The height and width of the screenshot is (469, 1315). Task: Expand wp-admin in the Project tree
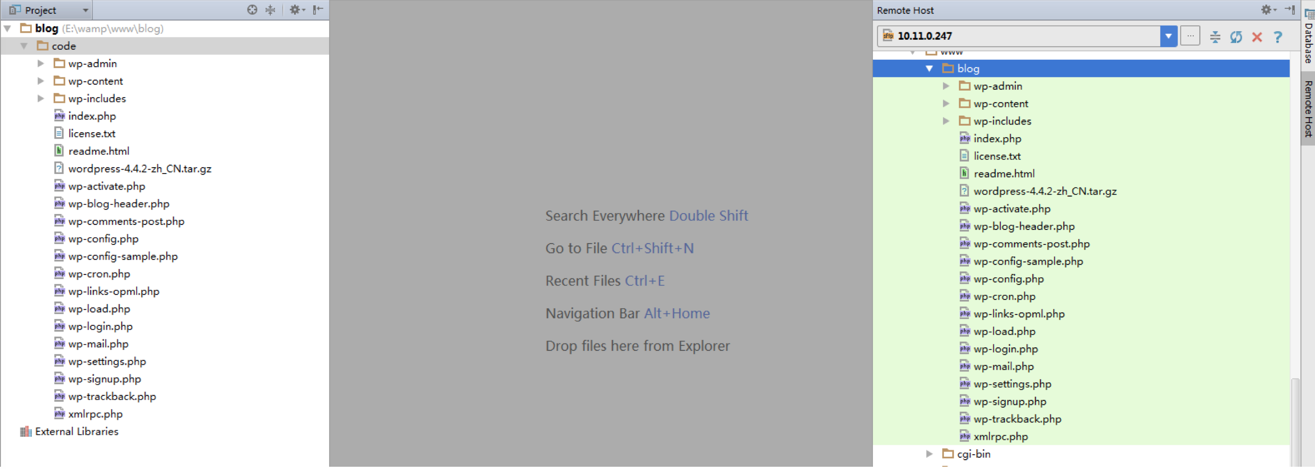(41, 64)
